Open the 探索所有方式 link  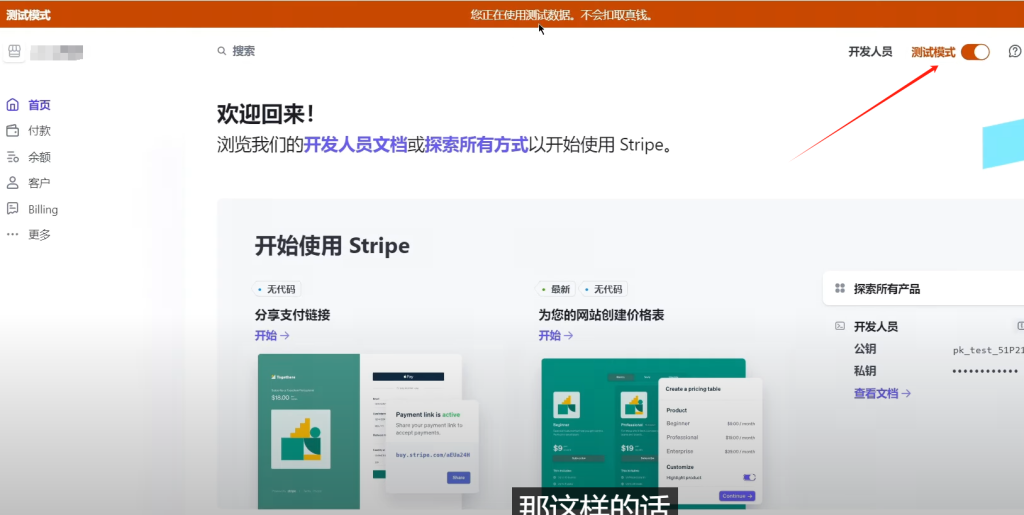477,144
